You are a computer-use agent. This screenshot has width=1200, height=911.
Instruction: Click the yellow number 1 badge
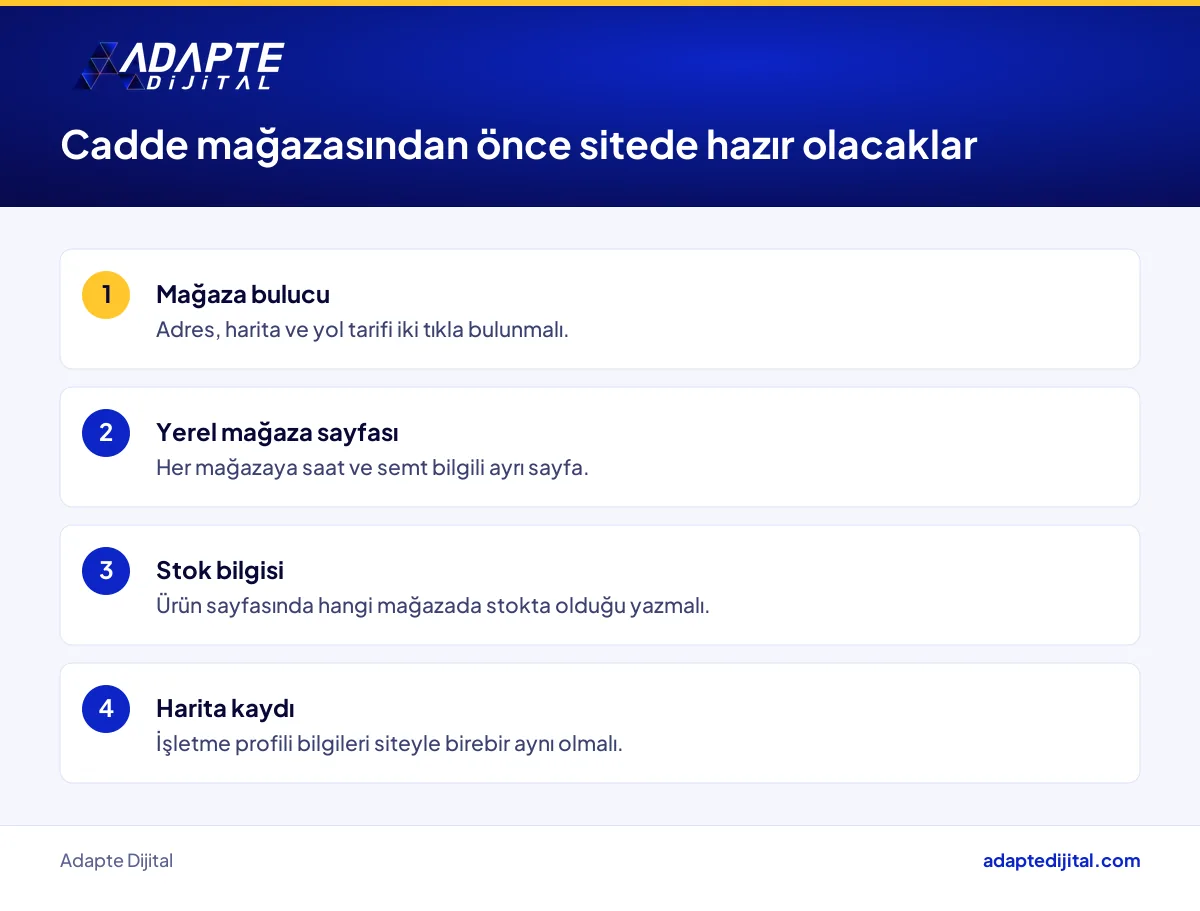(106, 295)
